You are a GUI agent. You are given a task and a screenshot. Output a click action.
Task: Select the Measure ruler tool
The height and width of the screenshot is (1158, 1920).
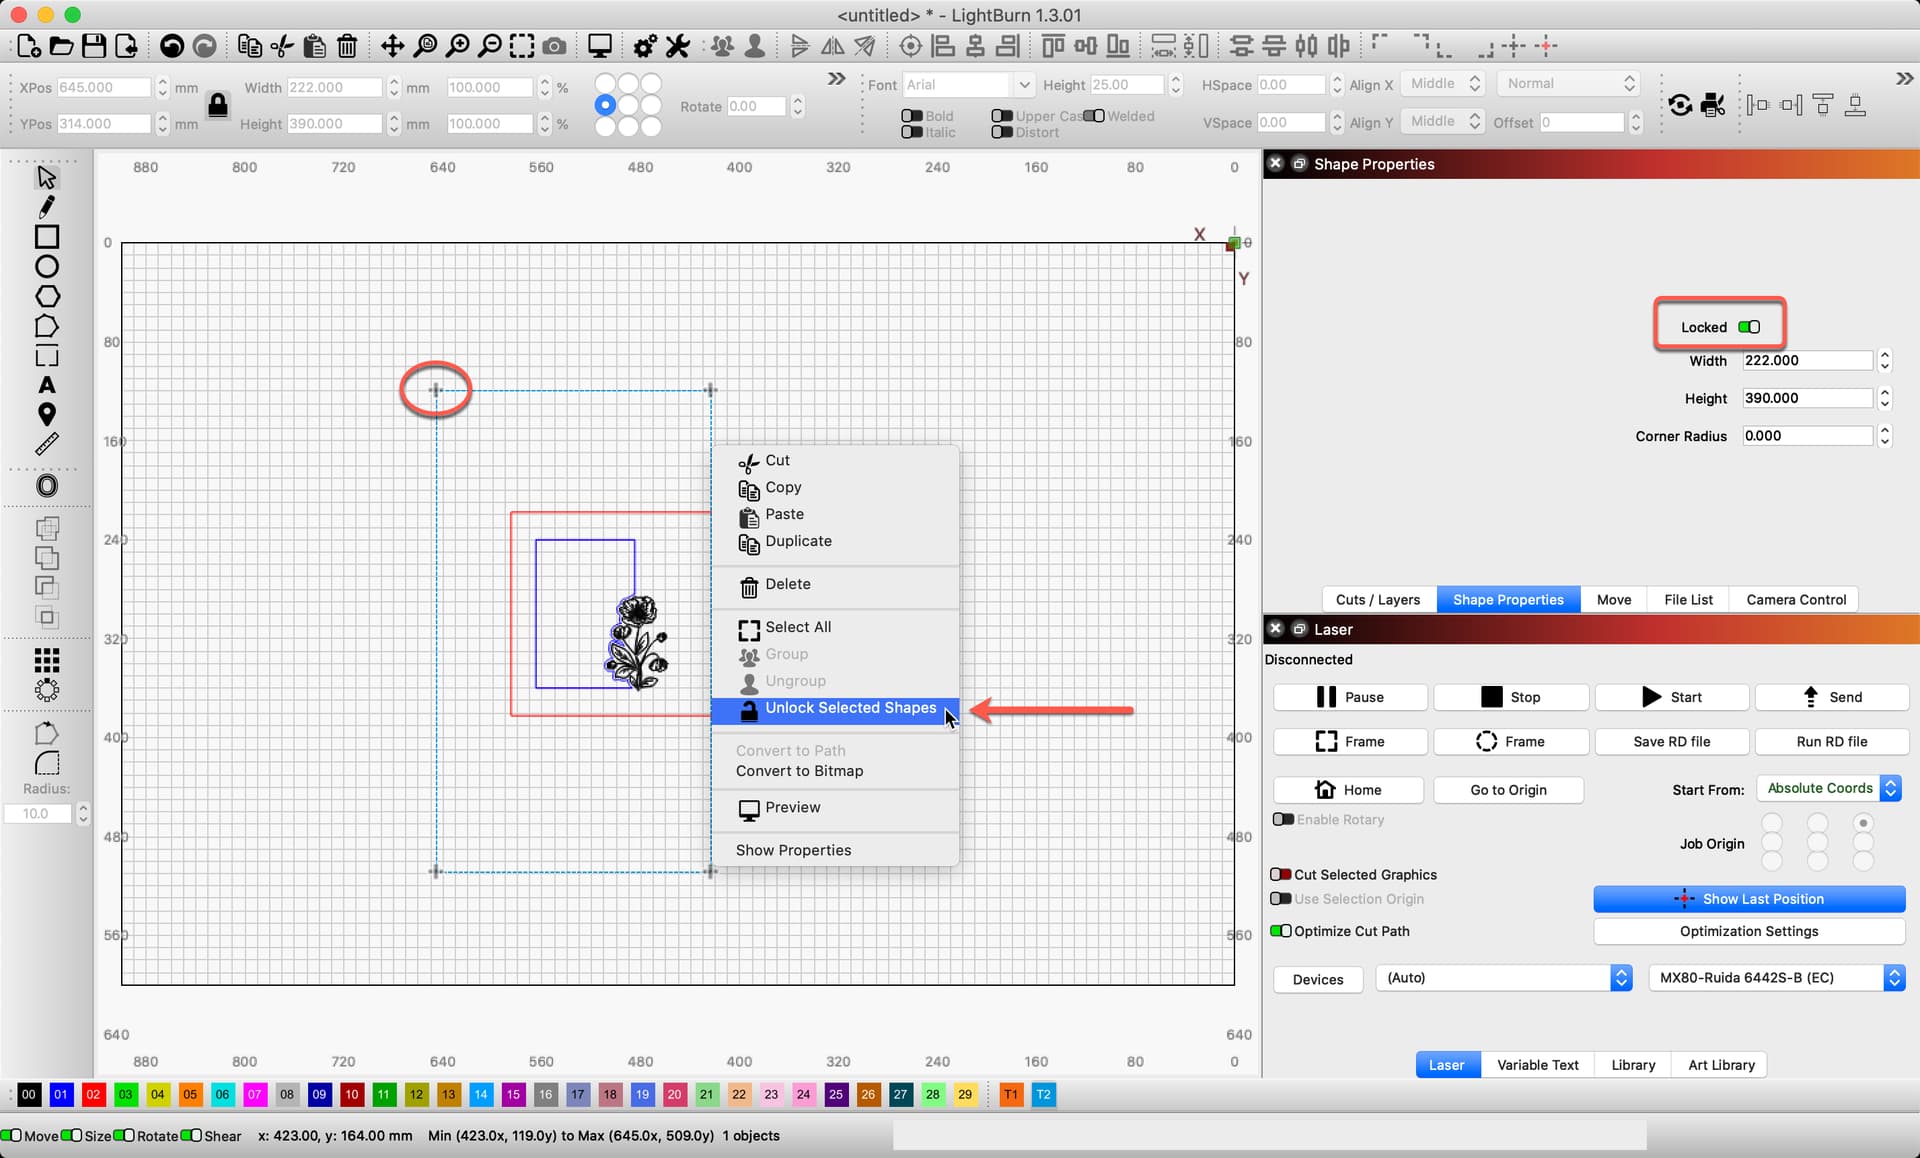[46, 444]
